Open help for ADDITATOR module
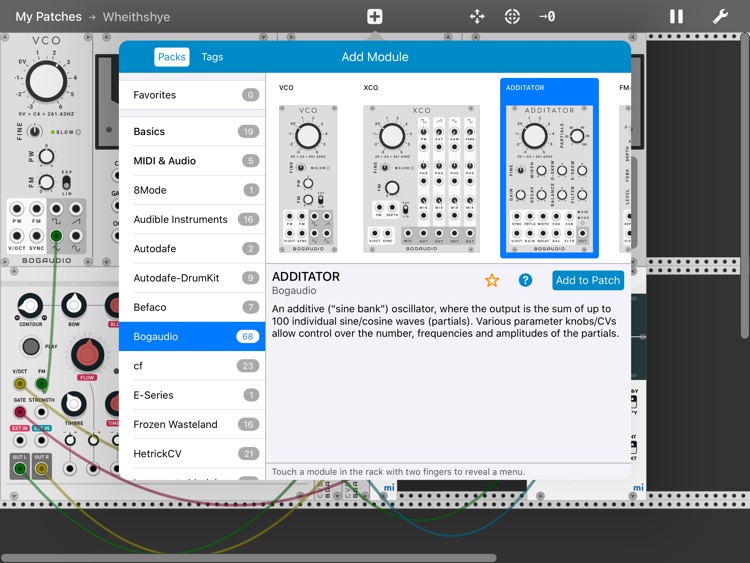This screenshot has height=563, width=750. click(x=525, y=280)
